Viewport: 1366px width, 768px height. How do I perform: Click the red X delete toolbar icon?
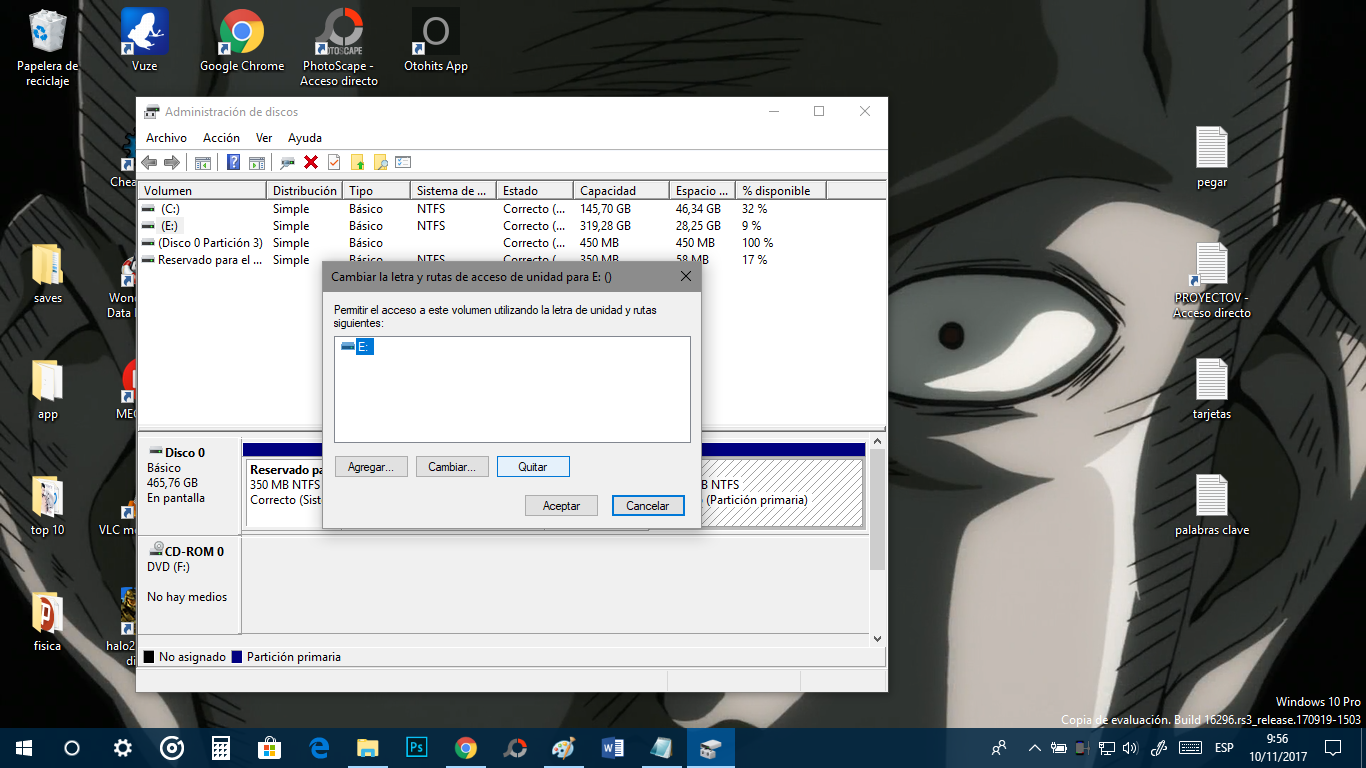tap(311, 162)
